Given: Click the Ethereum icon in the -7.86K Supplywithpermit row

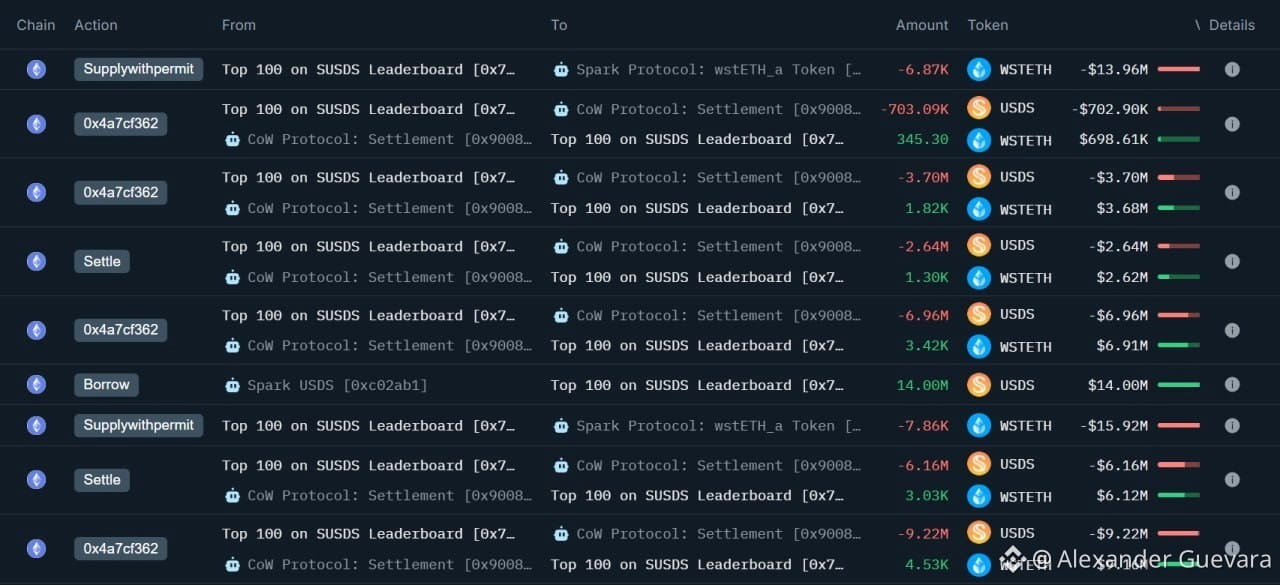Looking at the screenshot, I should (36, 425).
